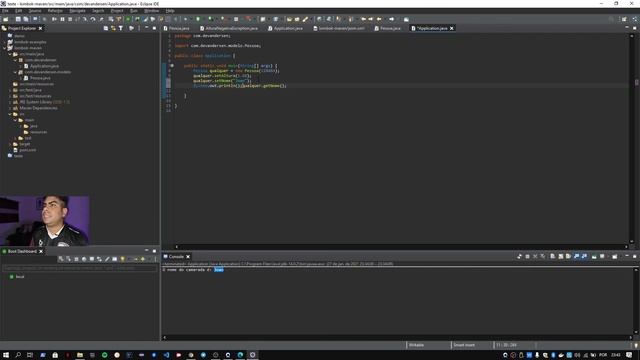
Task: Collapse the src/main/java source folder
Action: click(10, 54)
